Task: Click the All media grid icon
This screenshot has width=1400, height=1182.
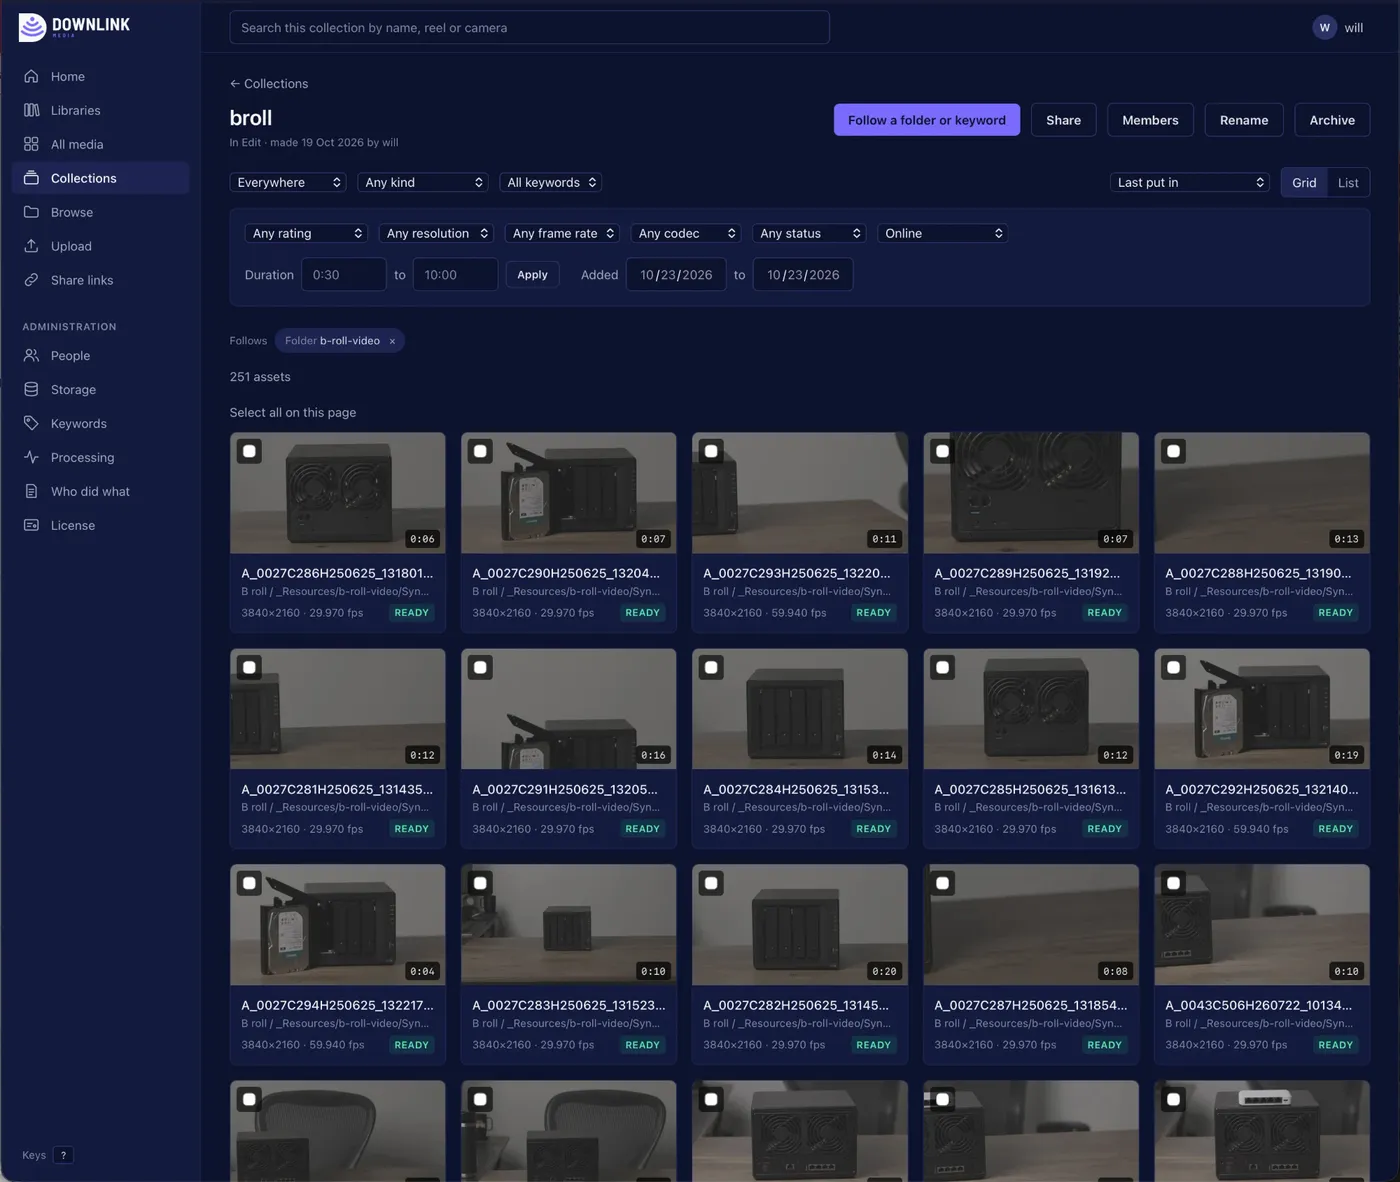Action: (31, 144)
